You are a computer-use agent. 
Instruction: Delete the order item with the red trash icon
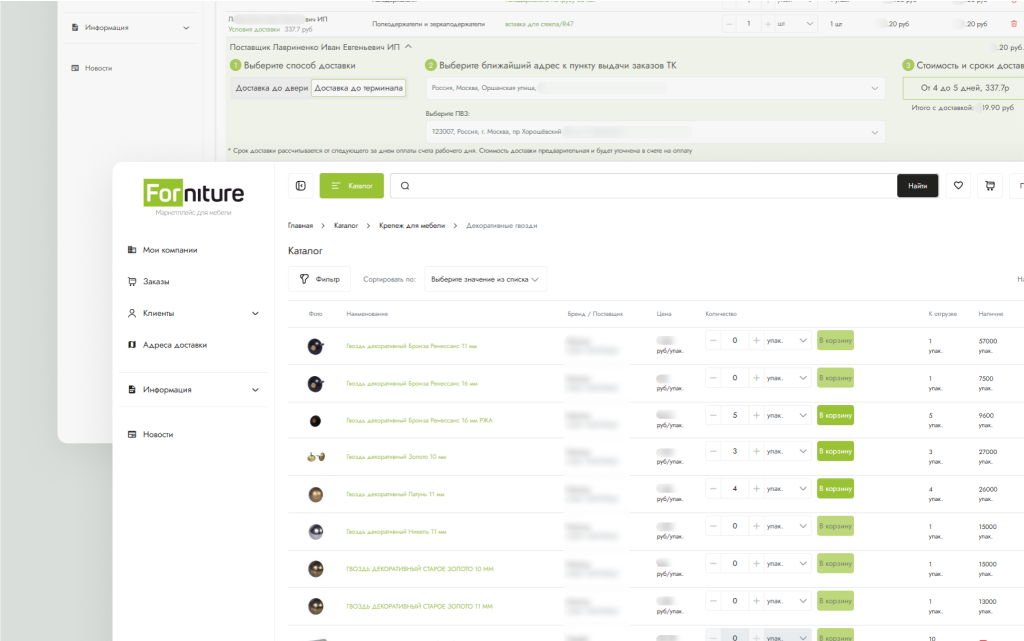(x=1014, y=23)
